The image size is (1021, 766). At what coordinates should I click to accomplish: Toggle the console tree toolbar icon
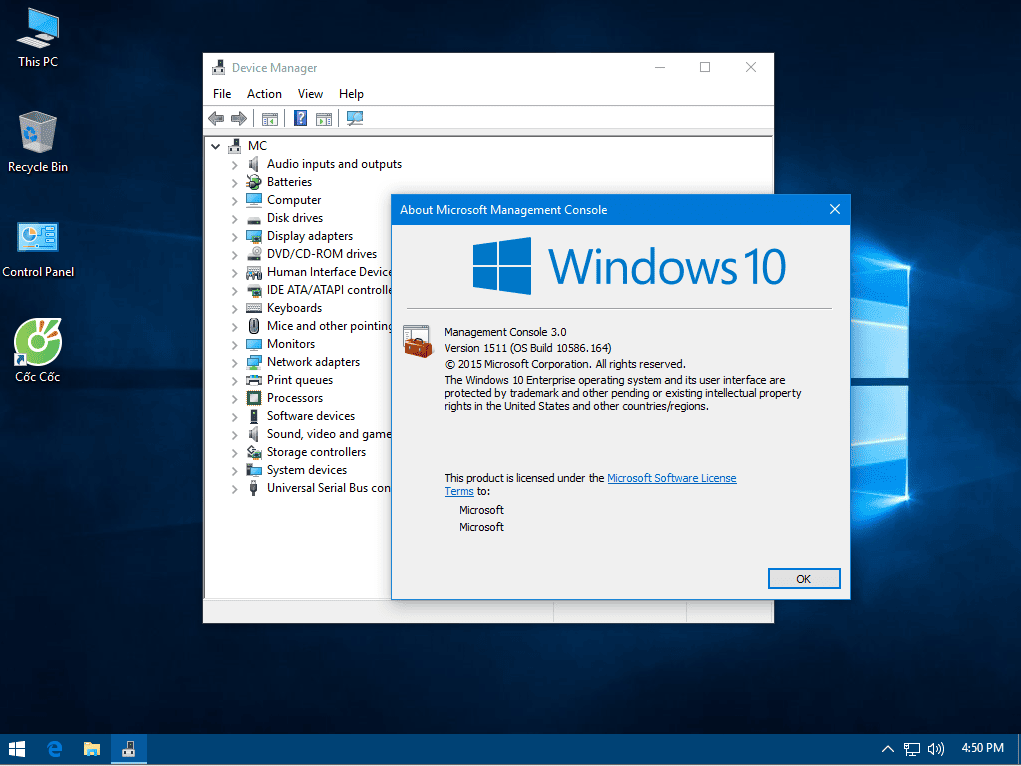pyautogui.click(x=270, y=119)
